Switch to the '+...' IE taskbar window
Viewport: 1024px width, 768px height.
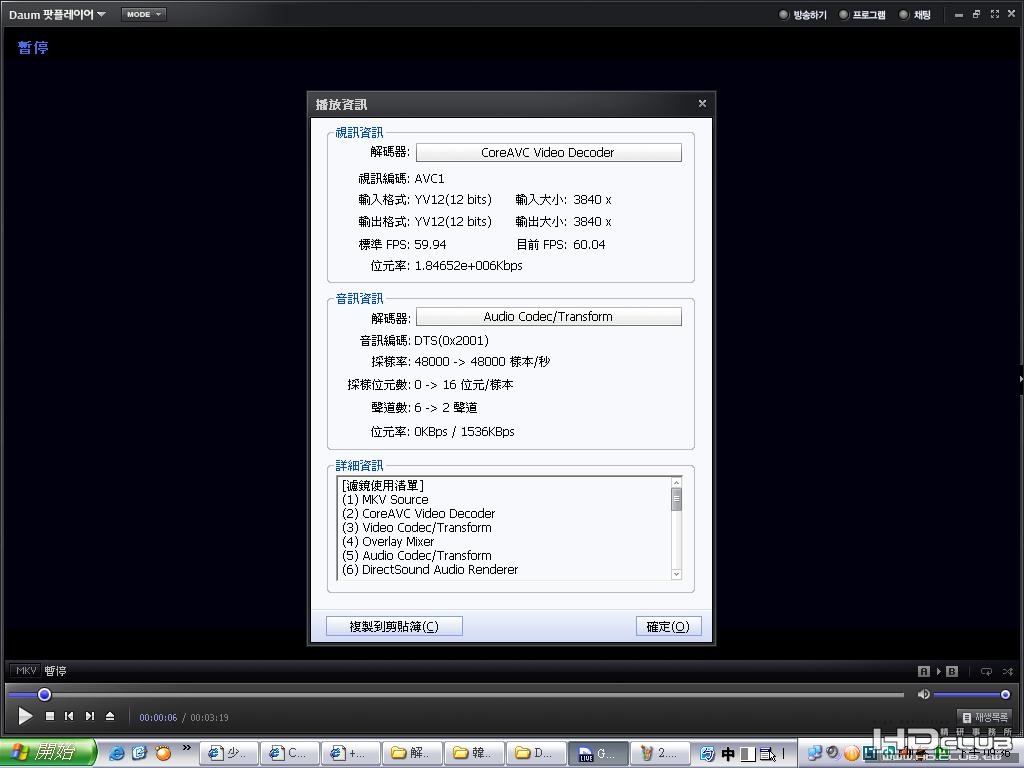351,753
